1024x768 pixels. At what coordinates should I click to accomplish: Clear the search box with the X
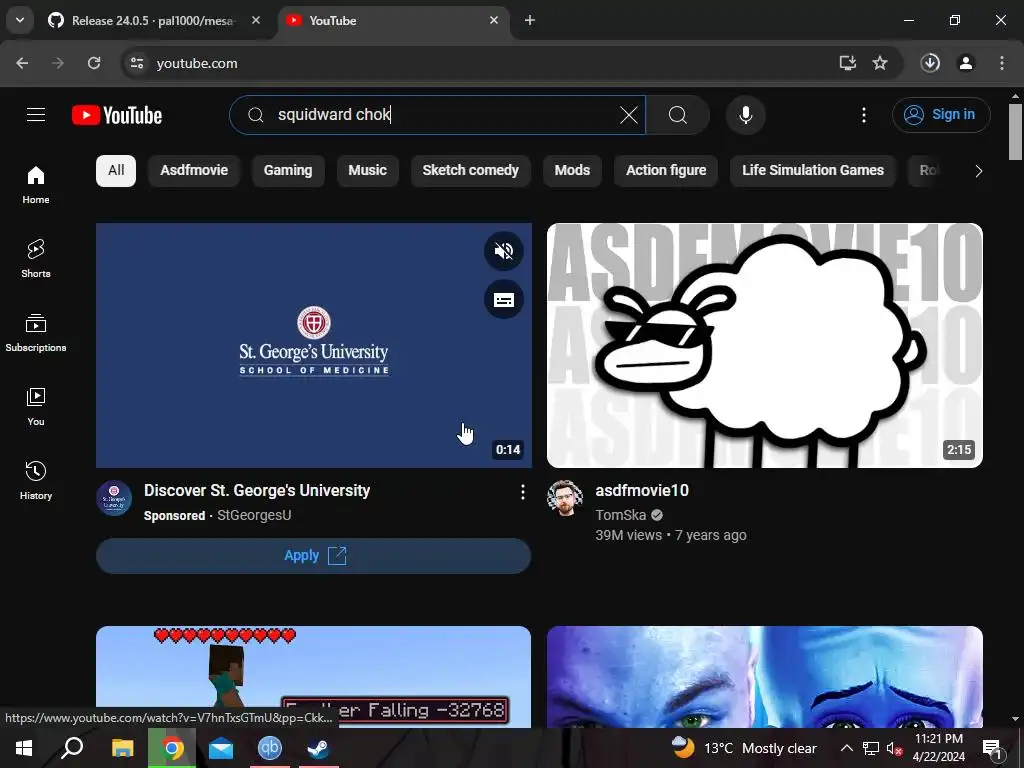click(x=629, y=115)
